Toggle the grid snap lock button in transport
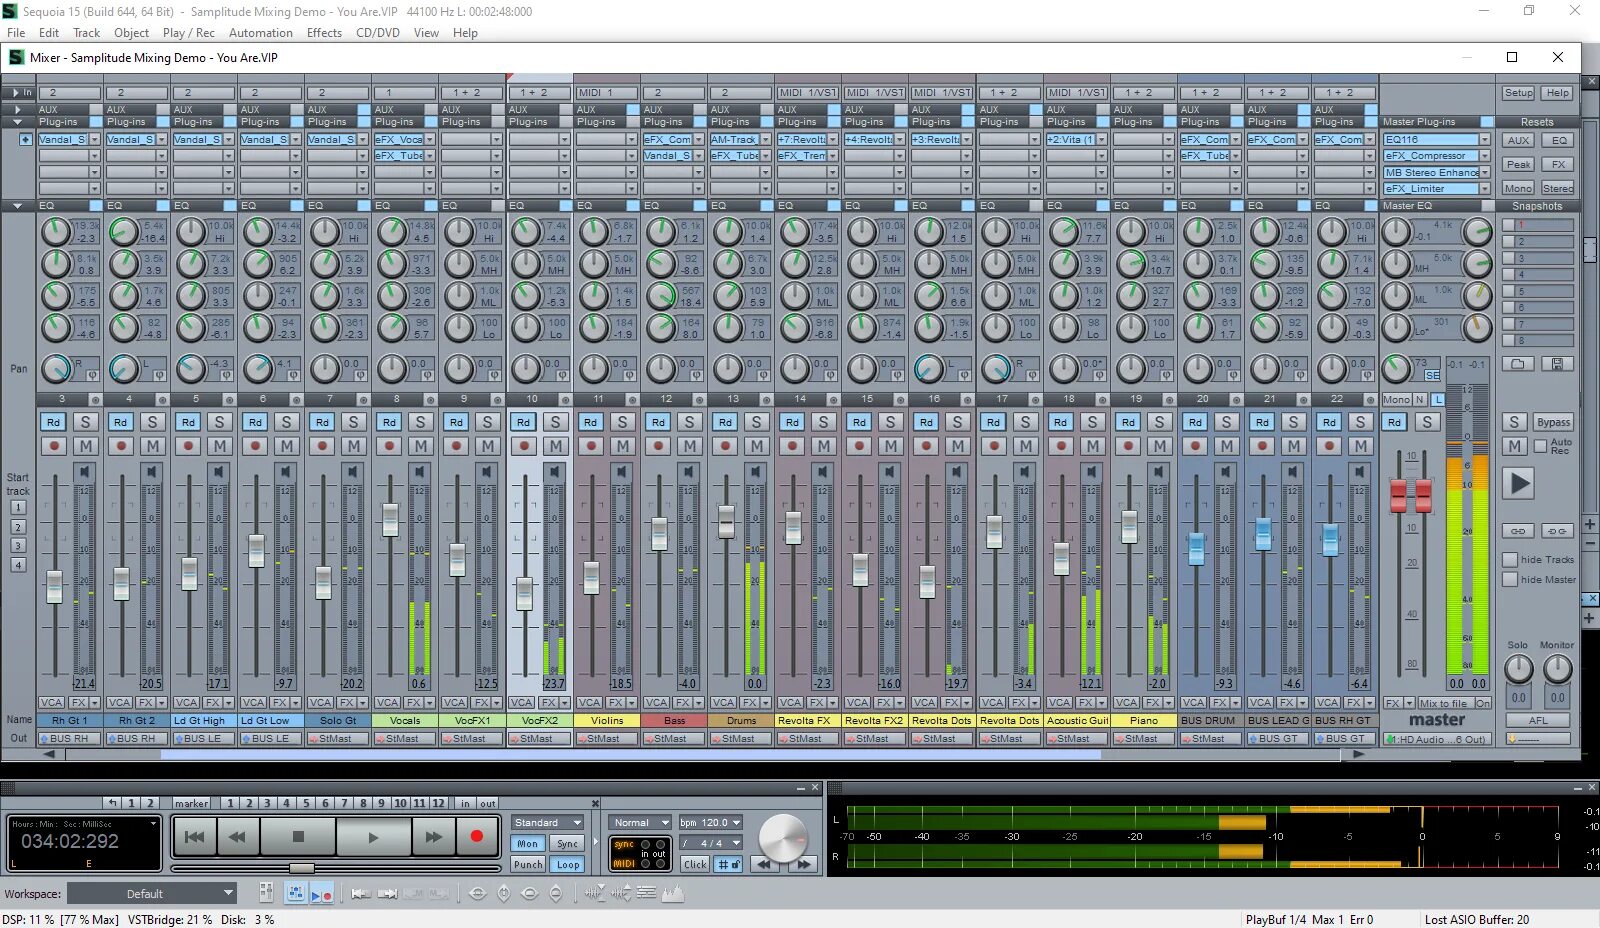The width and height of the screenshot is (1600, 928). [x=730, y=864]
